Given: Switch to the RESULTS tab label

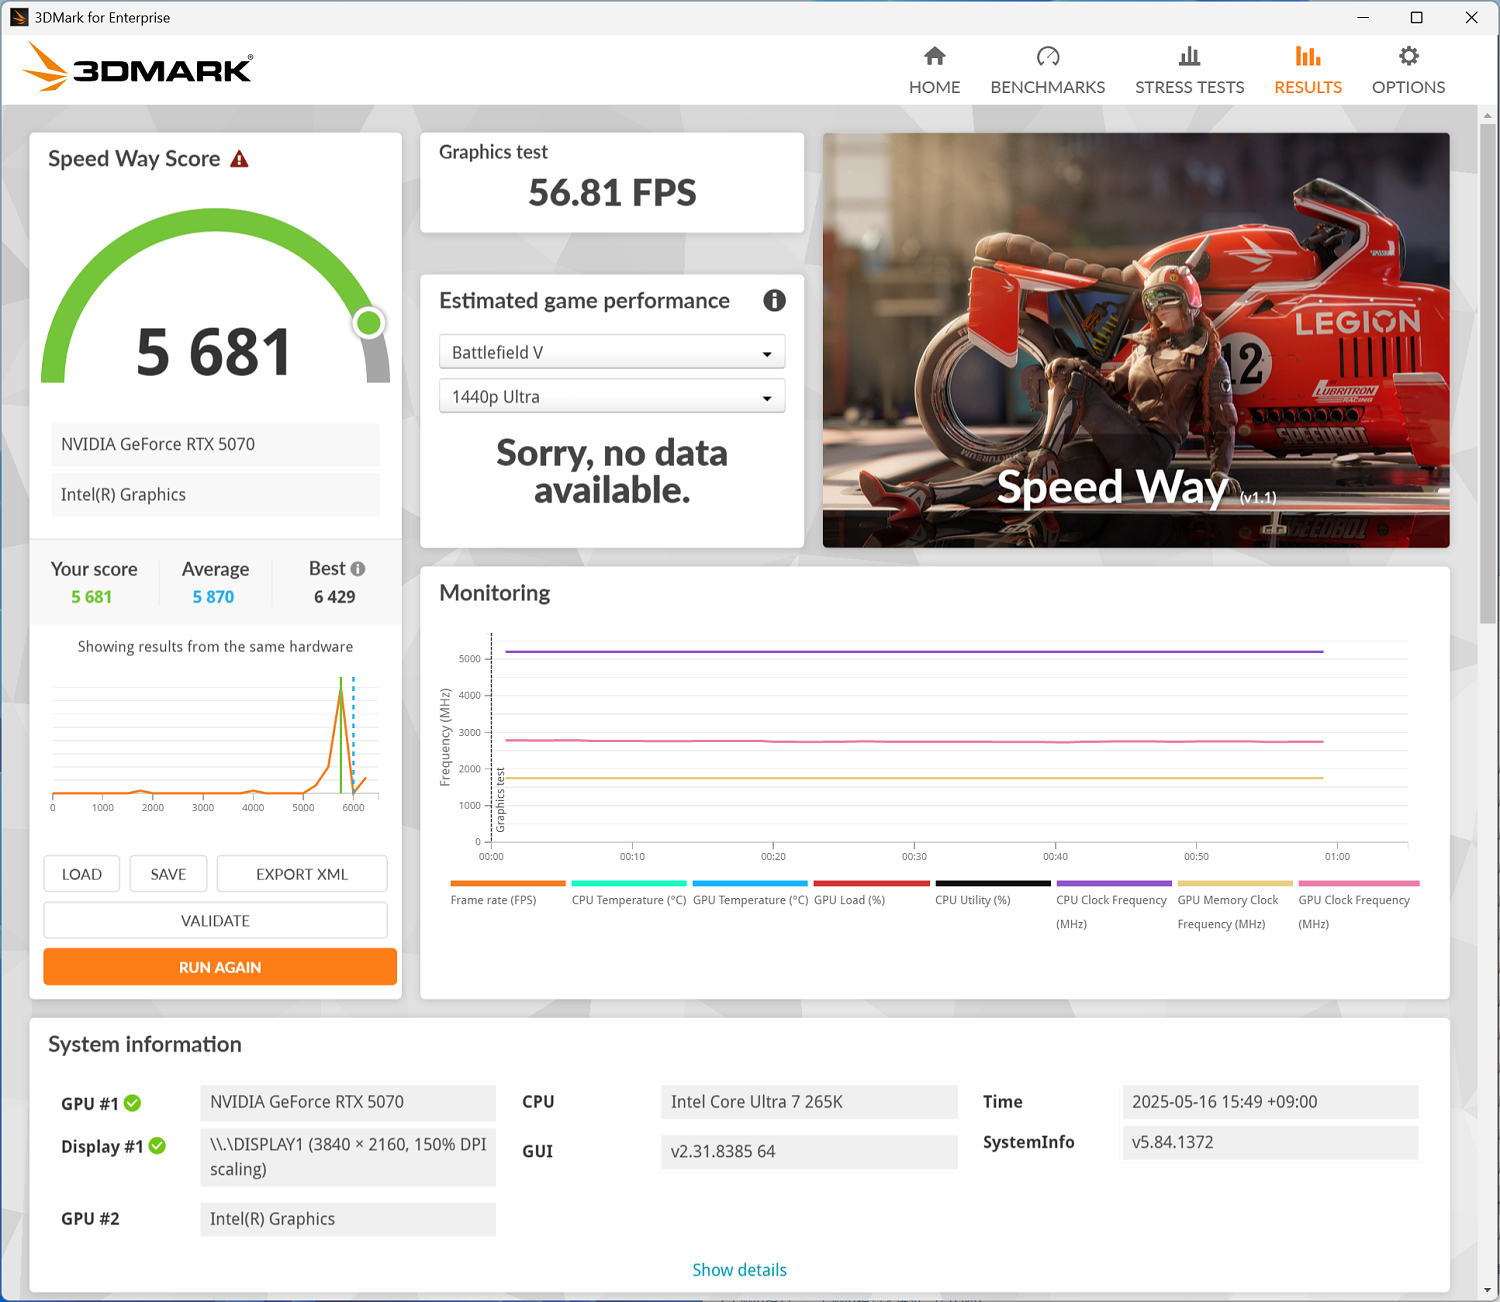Looking at the screenshot, I should [1307, 87].
